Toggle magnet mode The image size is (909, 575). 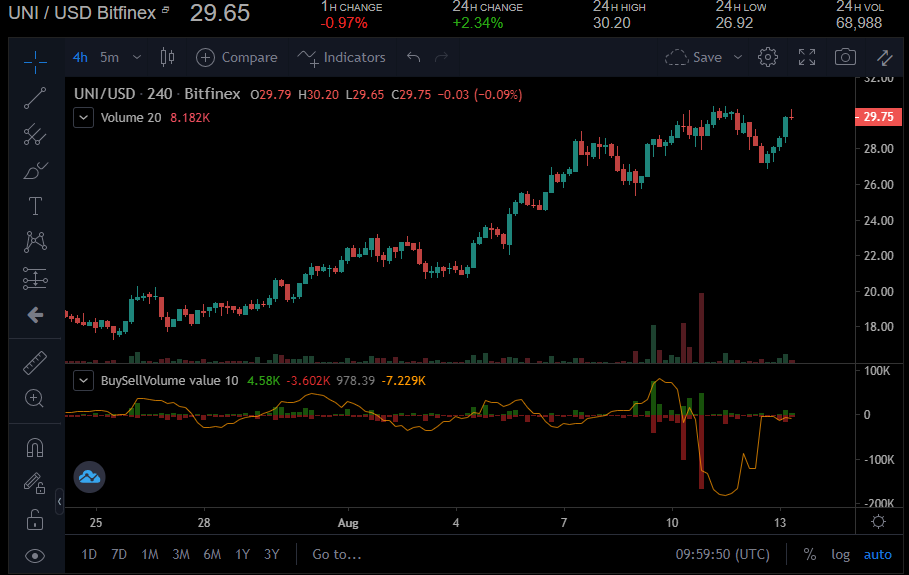click(35, 447)
